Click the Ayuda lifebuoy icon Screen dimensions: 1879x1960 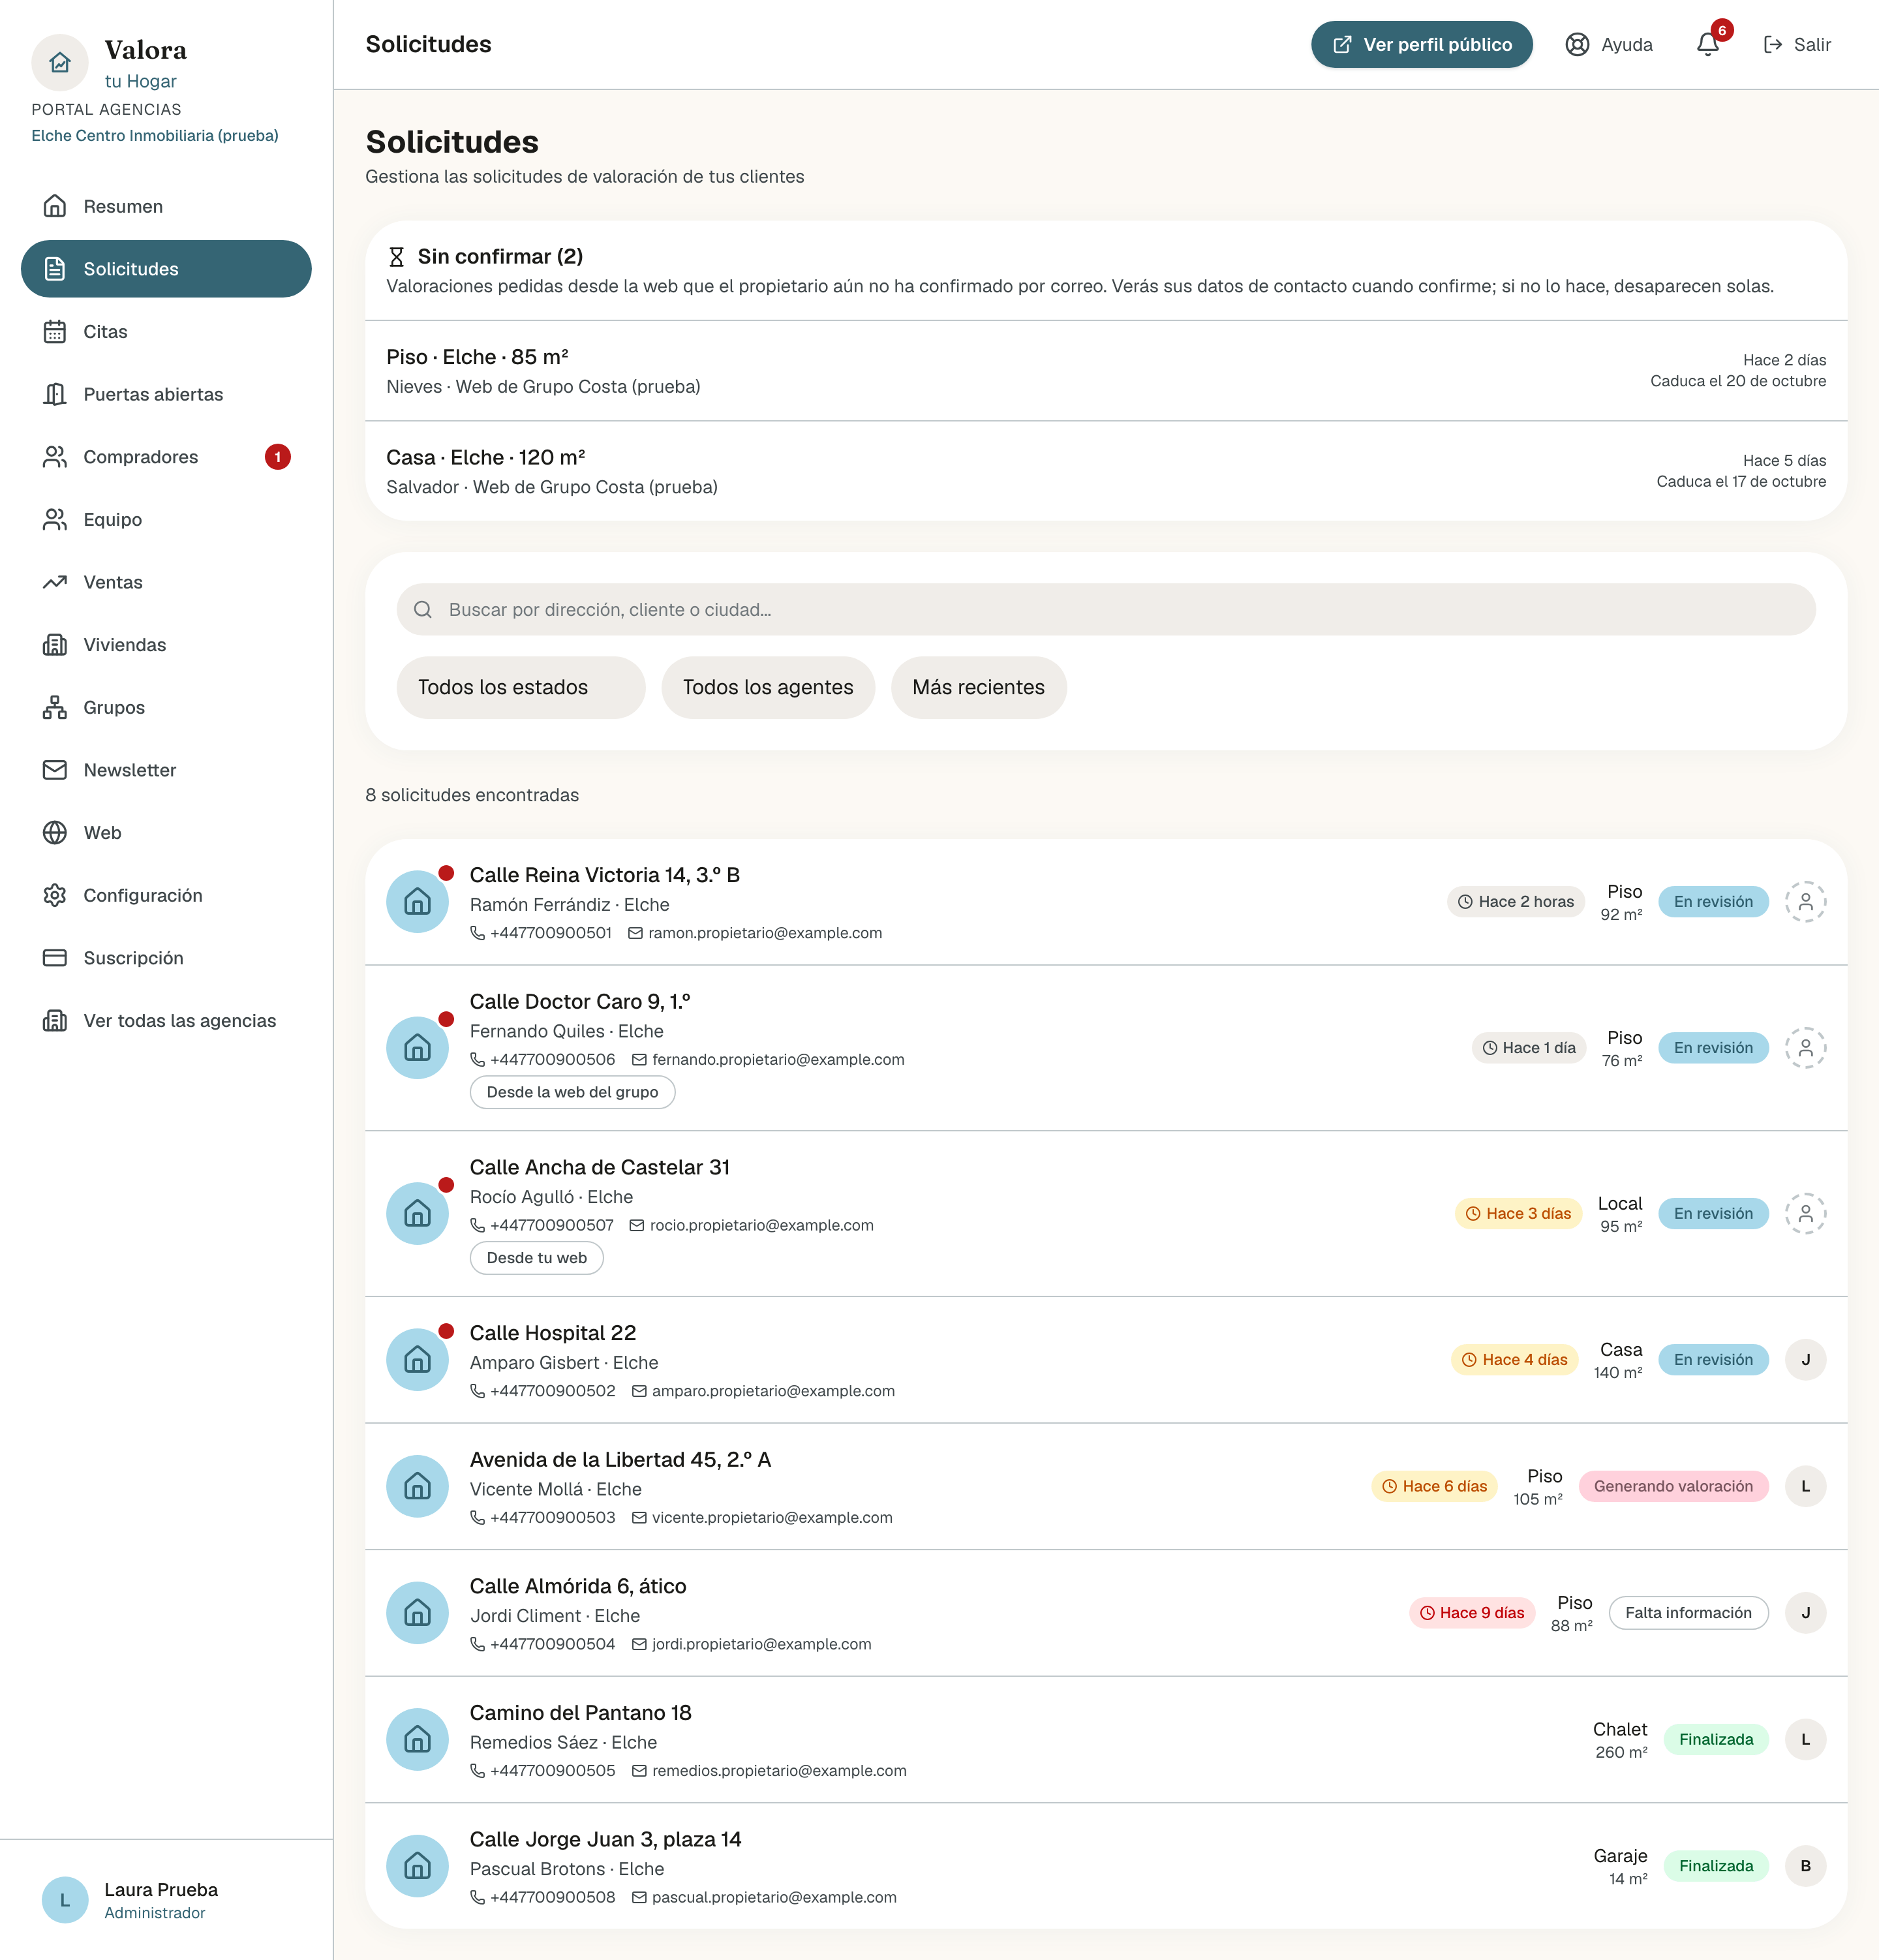click(x=1577, y=45)
